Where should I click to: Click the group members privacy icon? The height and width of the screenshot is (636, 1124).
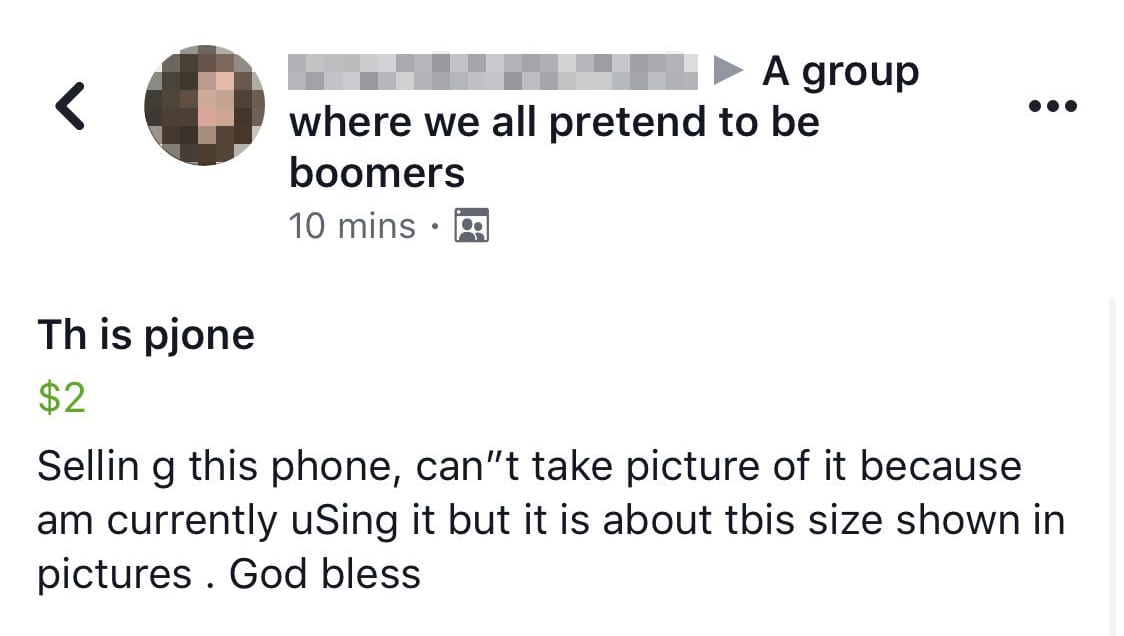pyautogui.click(x=471, y=226)
